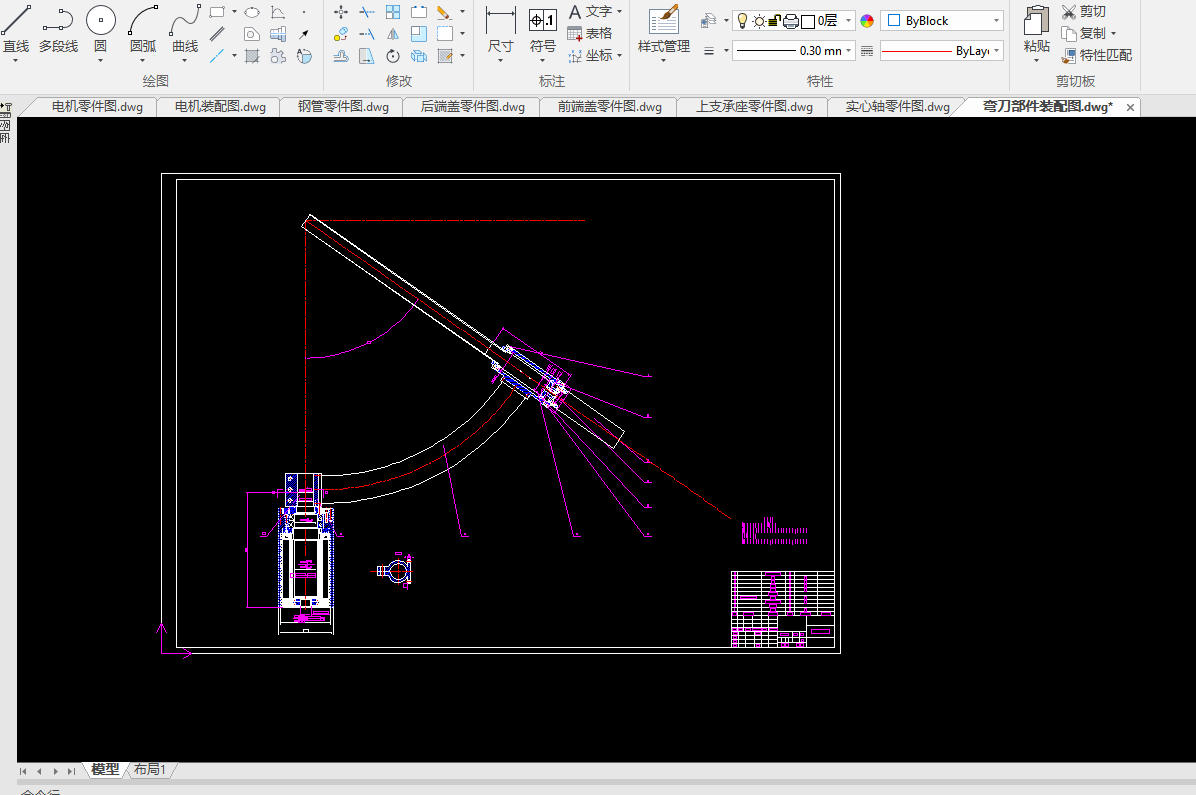
Task: Switch to the 布局1 layout tab
Action: pos(150,769)
